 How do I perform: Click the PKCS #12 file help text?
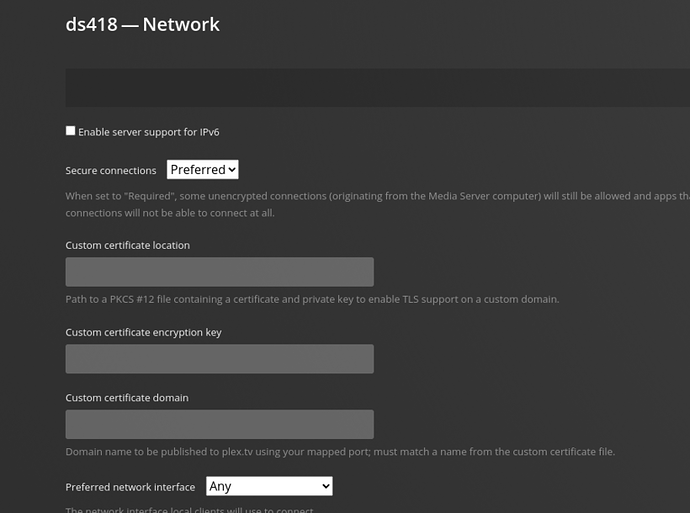(x=312, y=299)
